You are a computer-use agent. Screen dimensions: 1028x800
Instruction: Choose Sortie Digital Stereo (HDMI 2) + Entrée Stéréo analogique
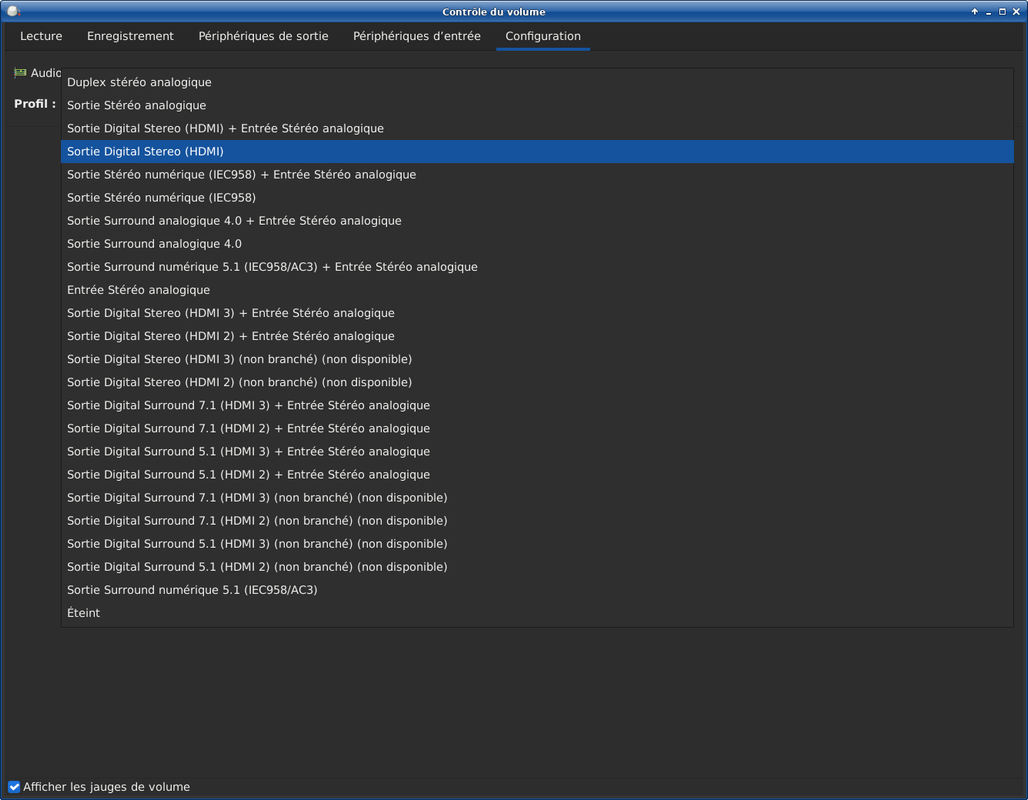(x=537, y=336)
